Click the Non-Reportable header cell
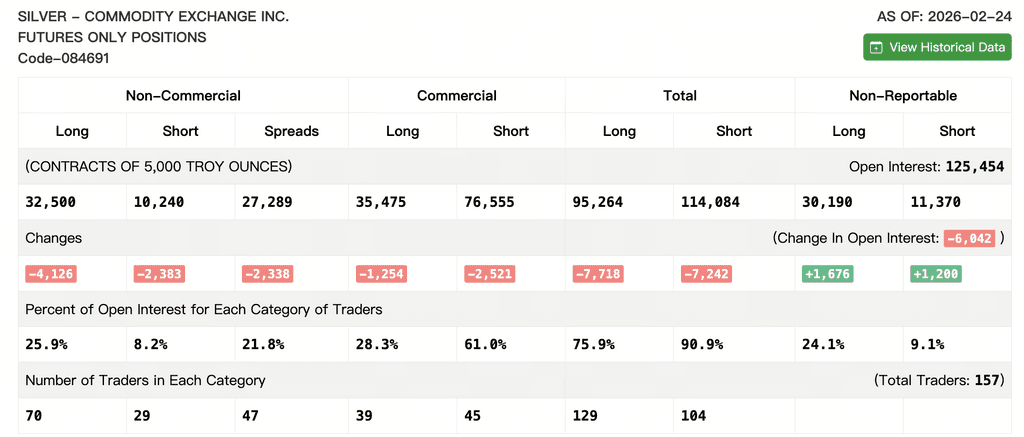This screenshot has height=437, width=1024. pos(903,95)
